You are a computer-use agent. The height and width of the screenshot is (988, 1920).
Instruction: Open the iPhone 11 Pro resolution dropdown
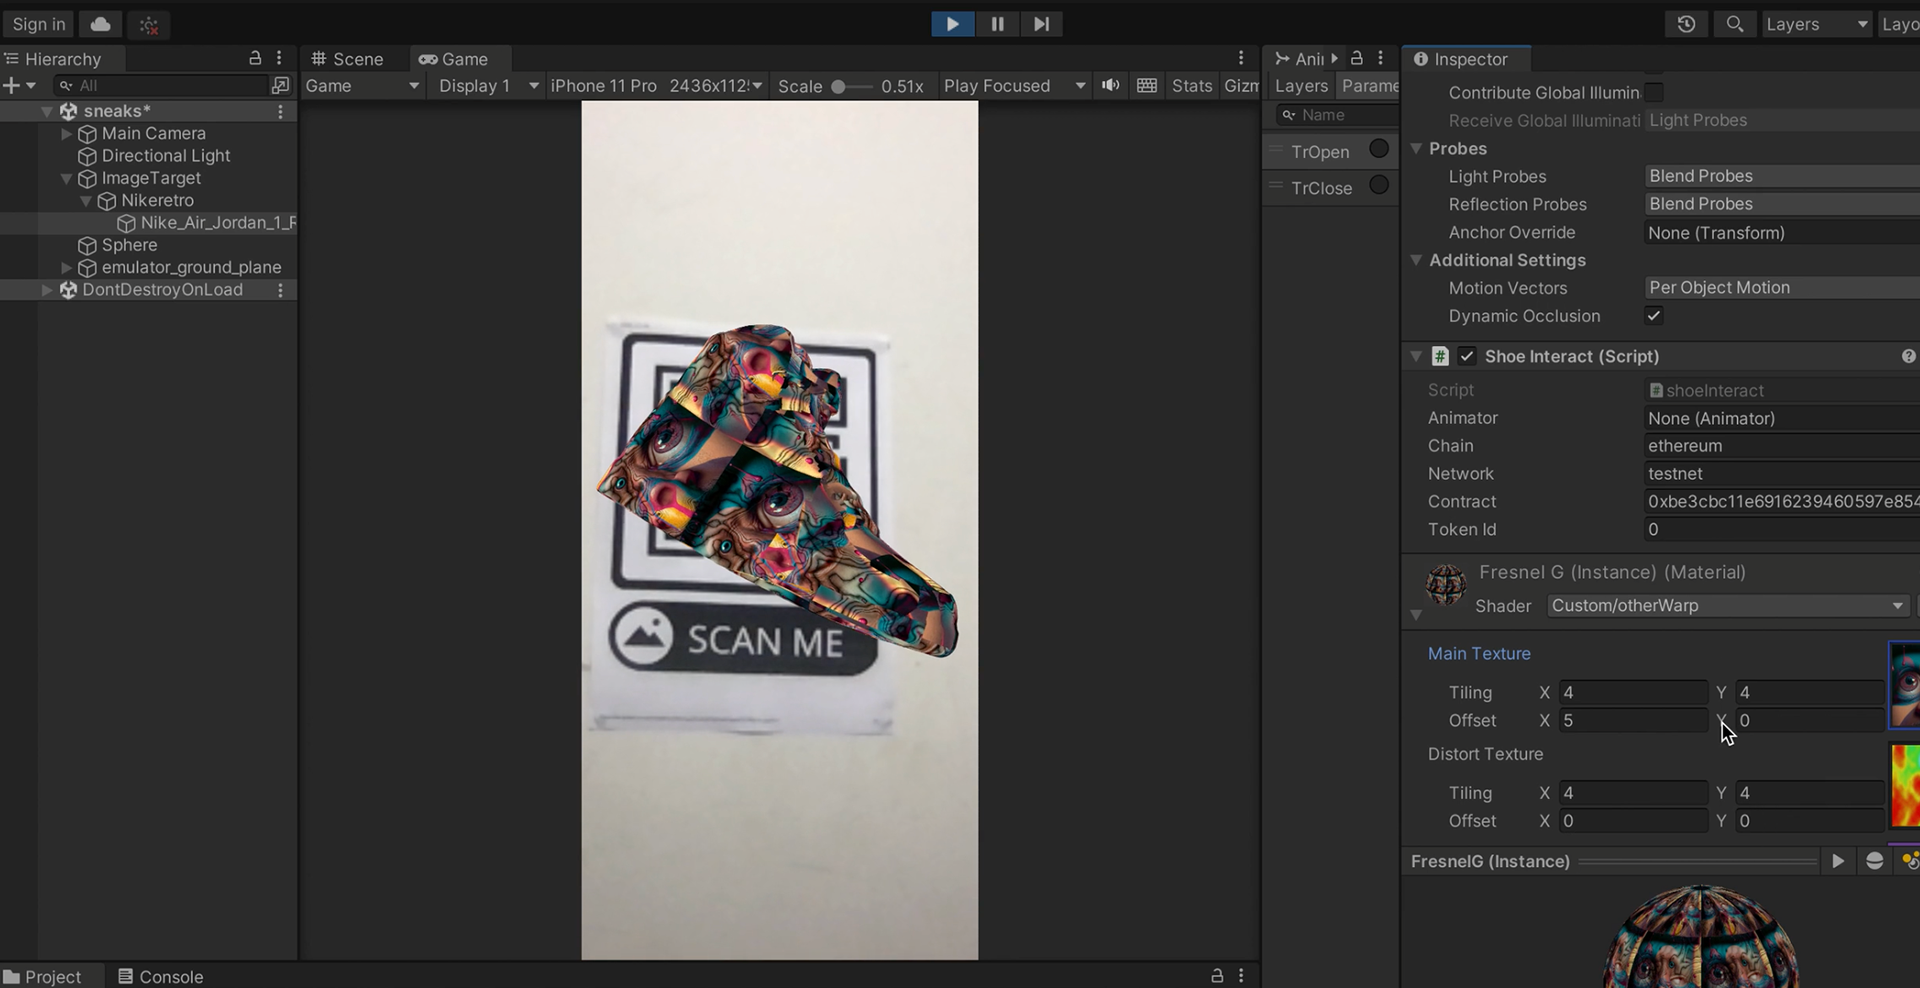point(656,86)
